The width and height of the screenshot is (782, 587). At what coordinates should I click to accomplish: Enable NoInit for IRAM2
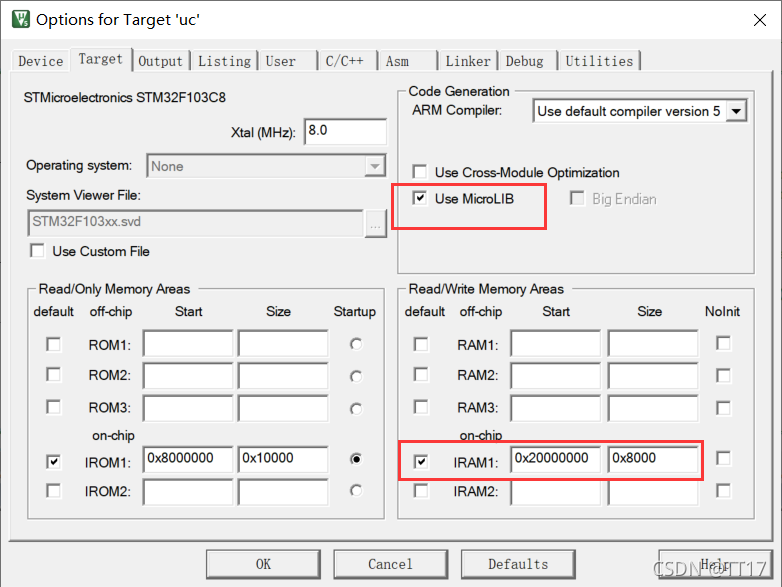tap(723, 491)
